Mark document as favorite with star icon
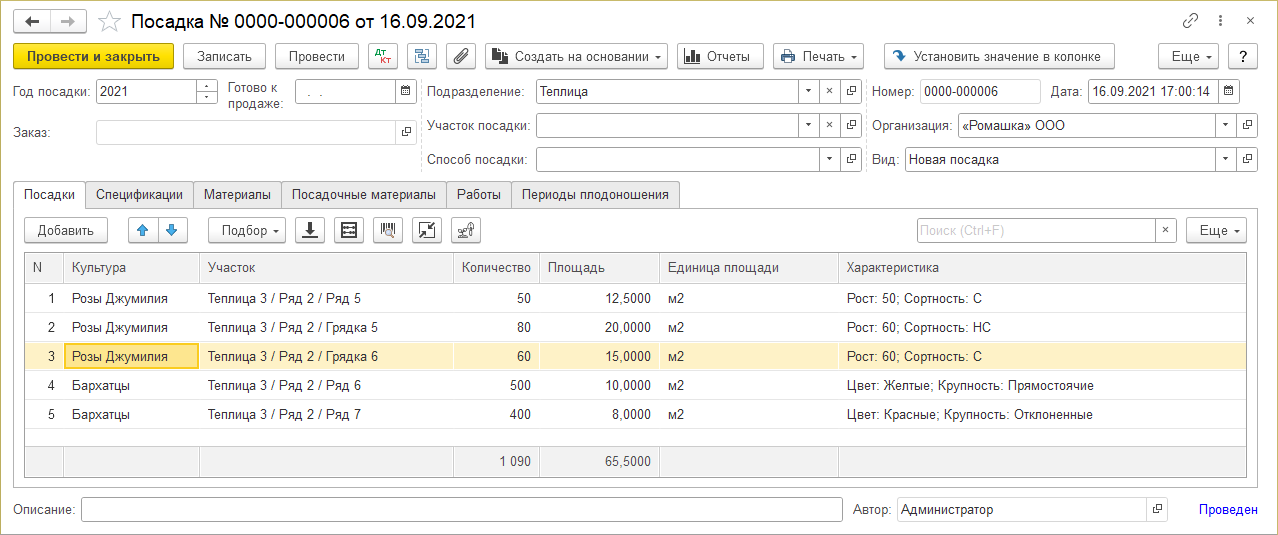The image size is (1278, 535). point(112,21)
